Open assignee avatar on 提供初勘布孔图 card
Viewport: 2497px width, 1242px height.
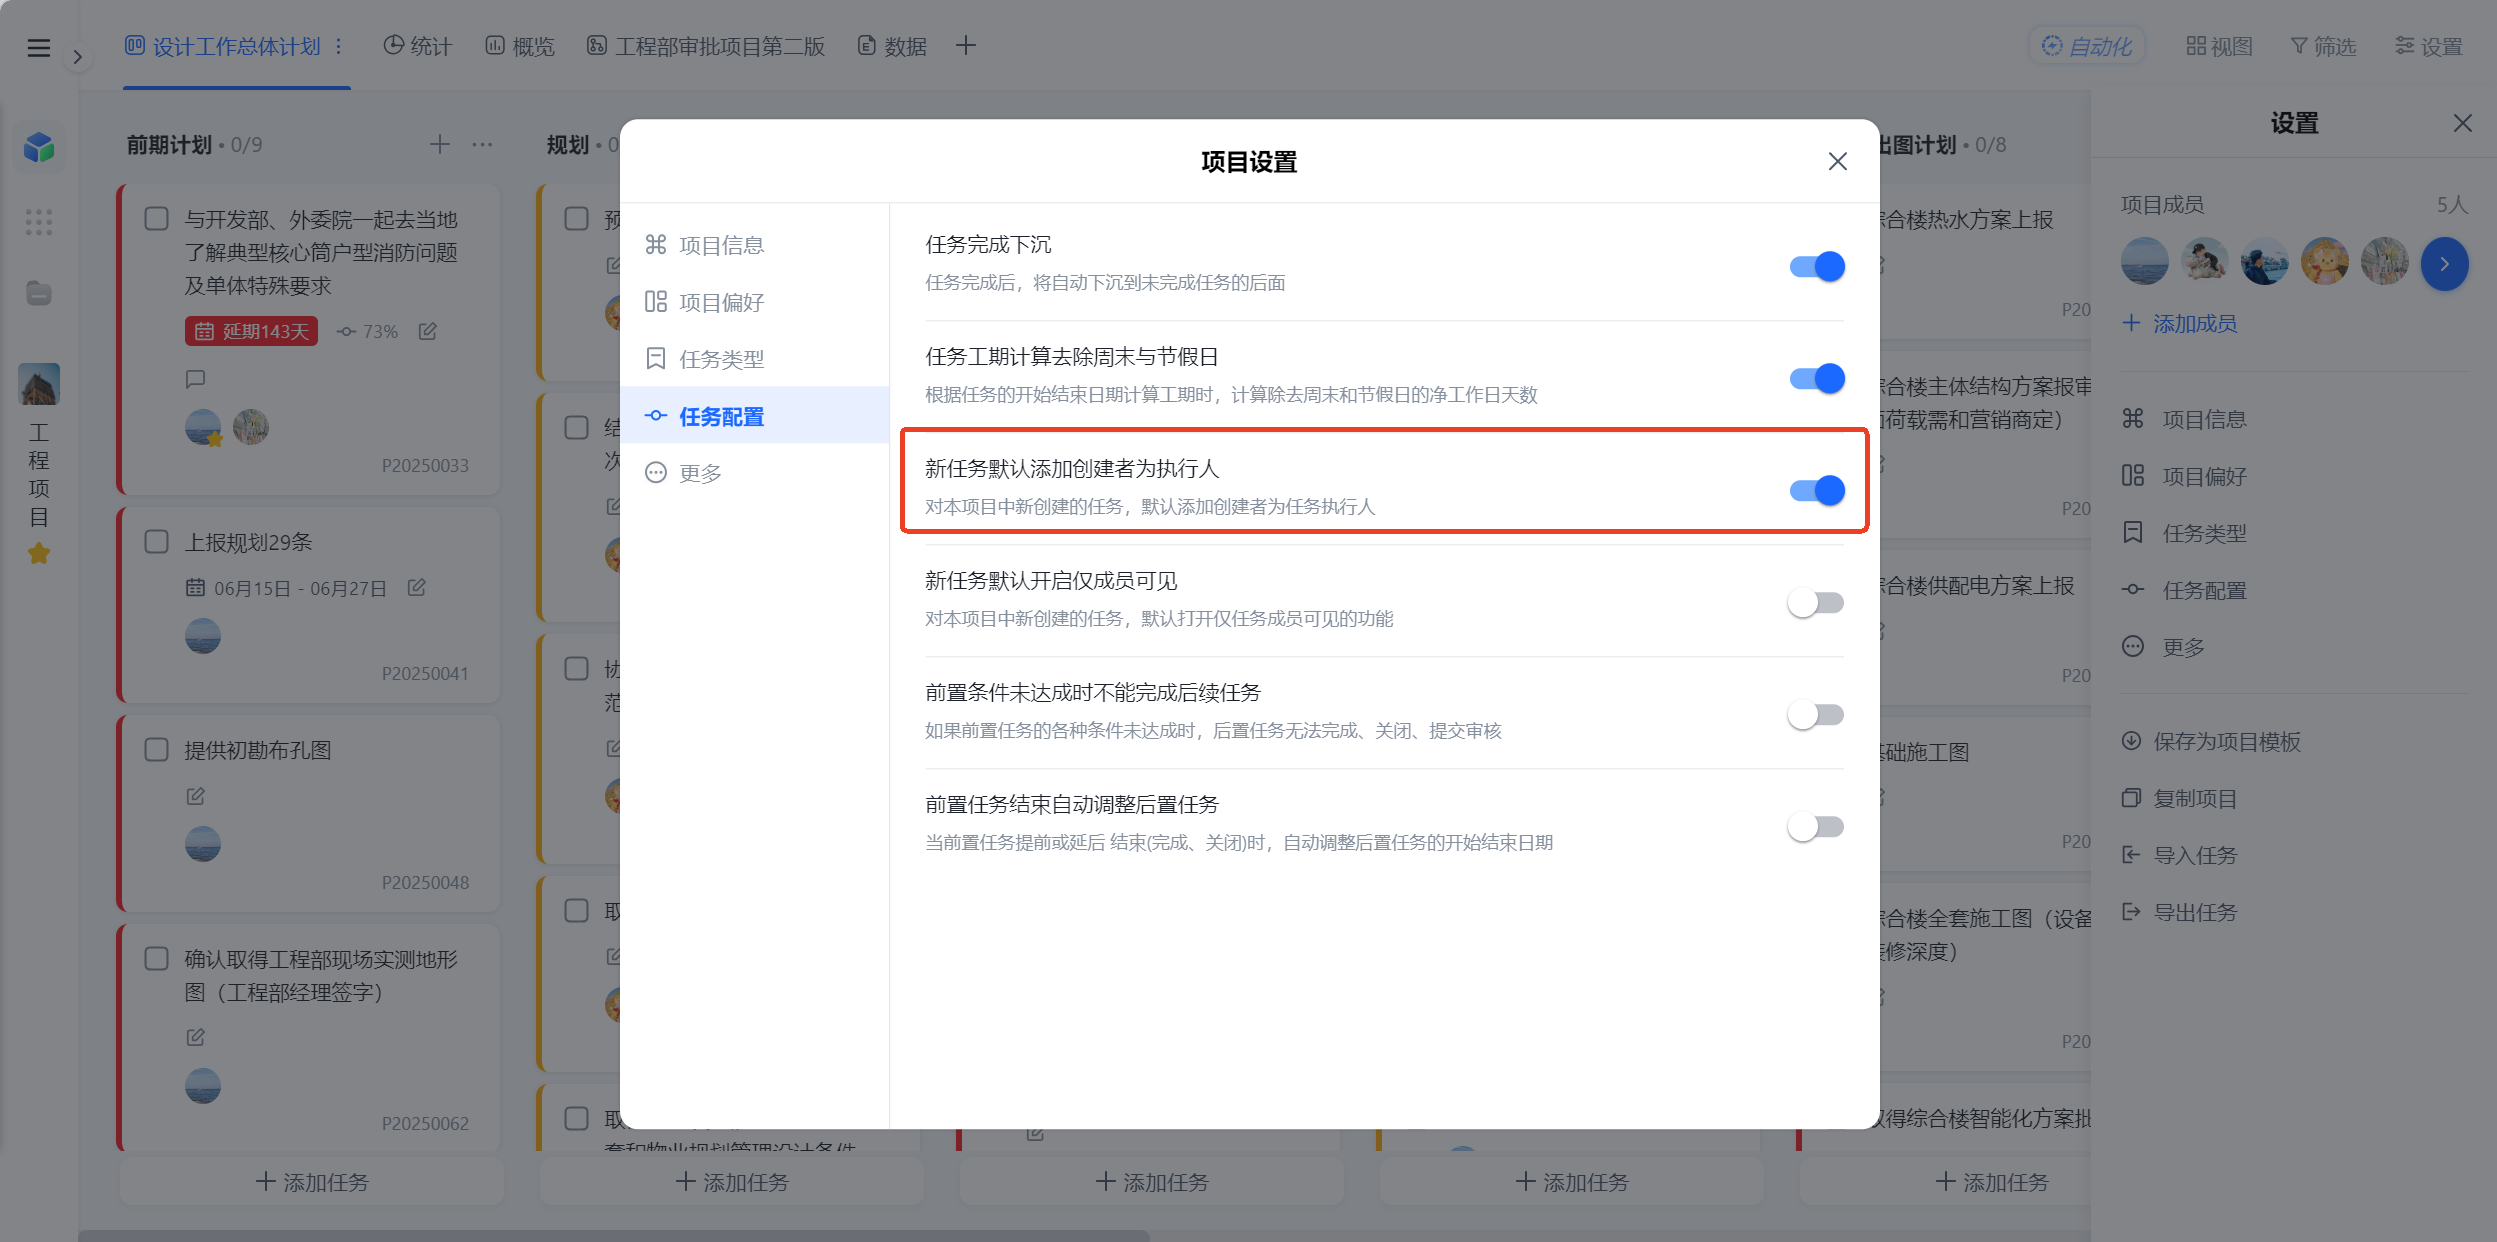pyautogui.click(x=203, y=844)
